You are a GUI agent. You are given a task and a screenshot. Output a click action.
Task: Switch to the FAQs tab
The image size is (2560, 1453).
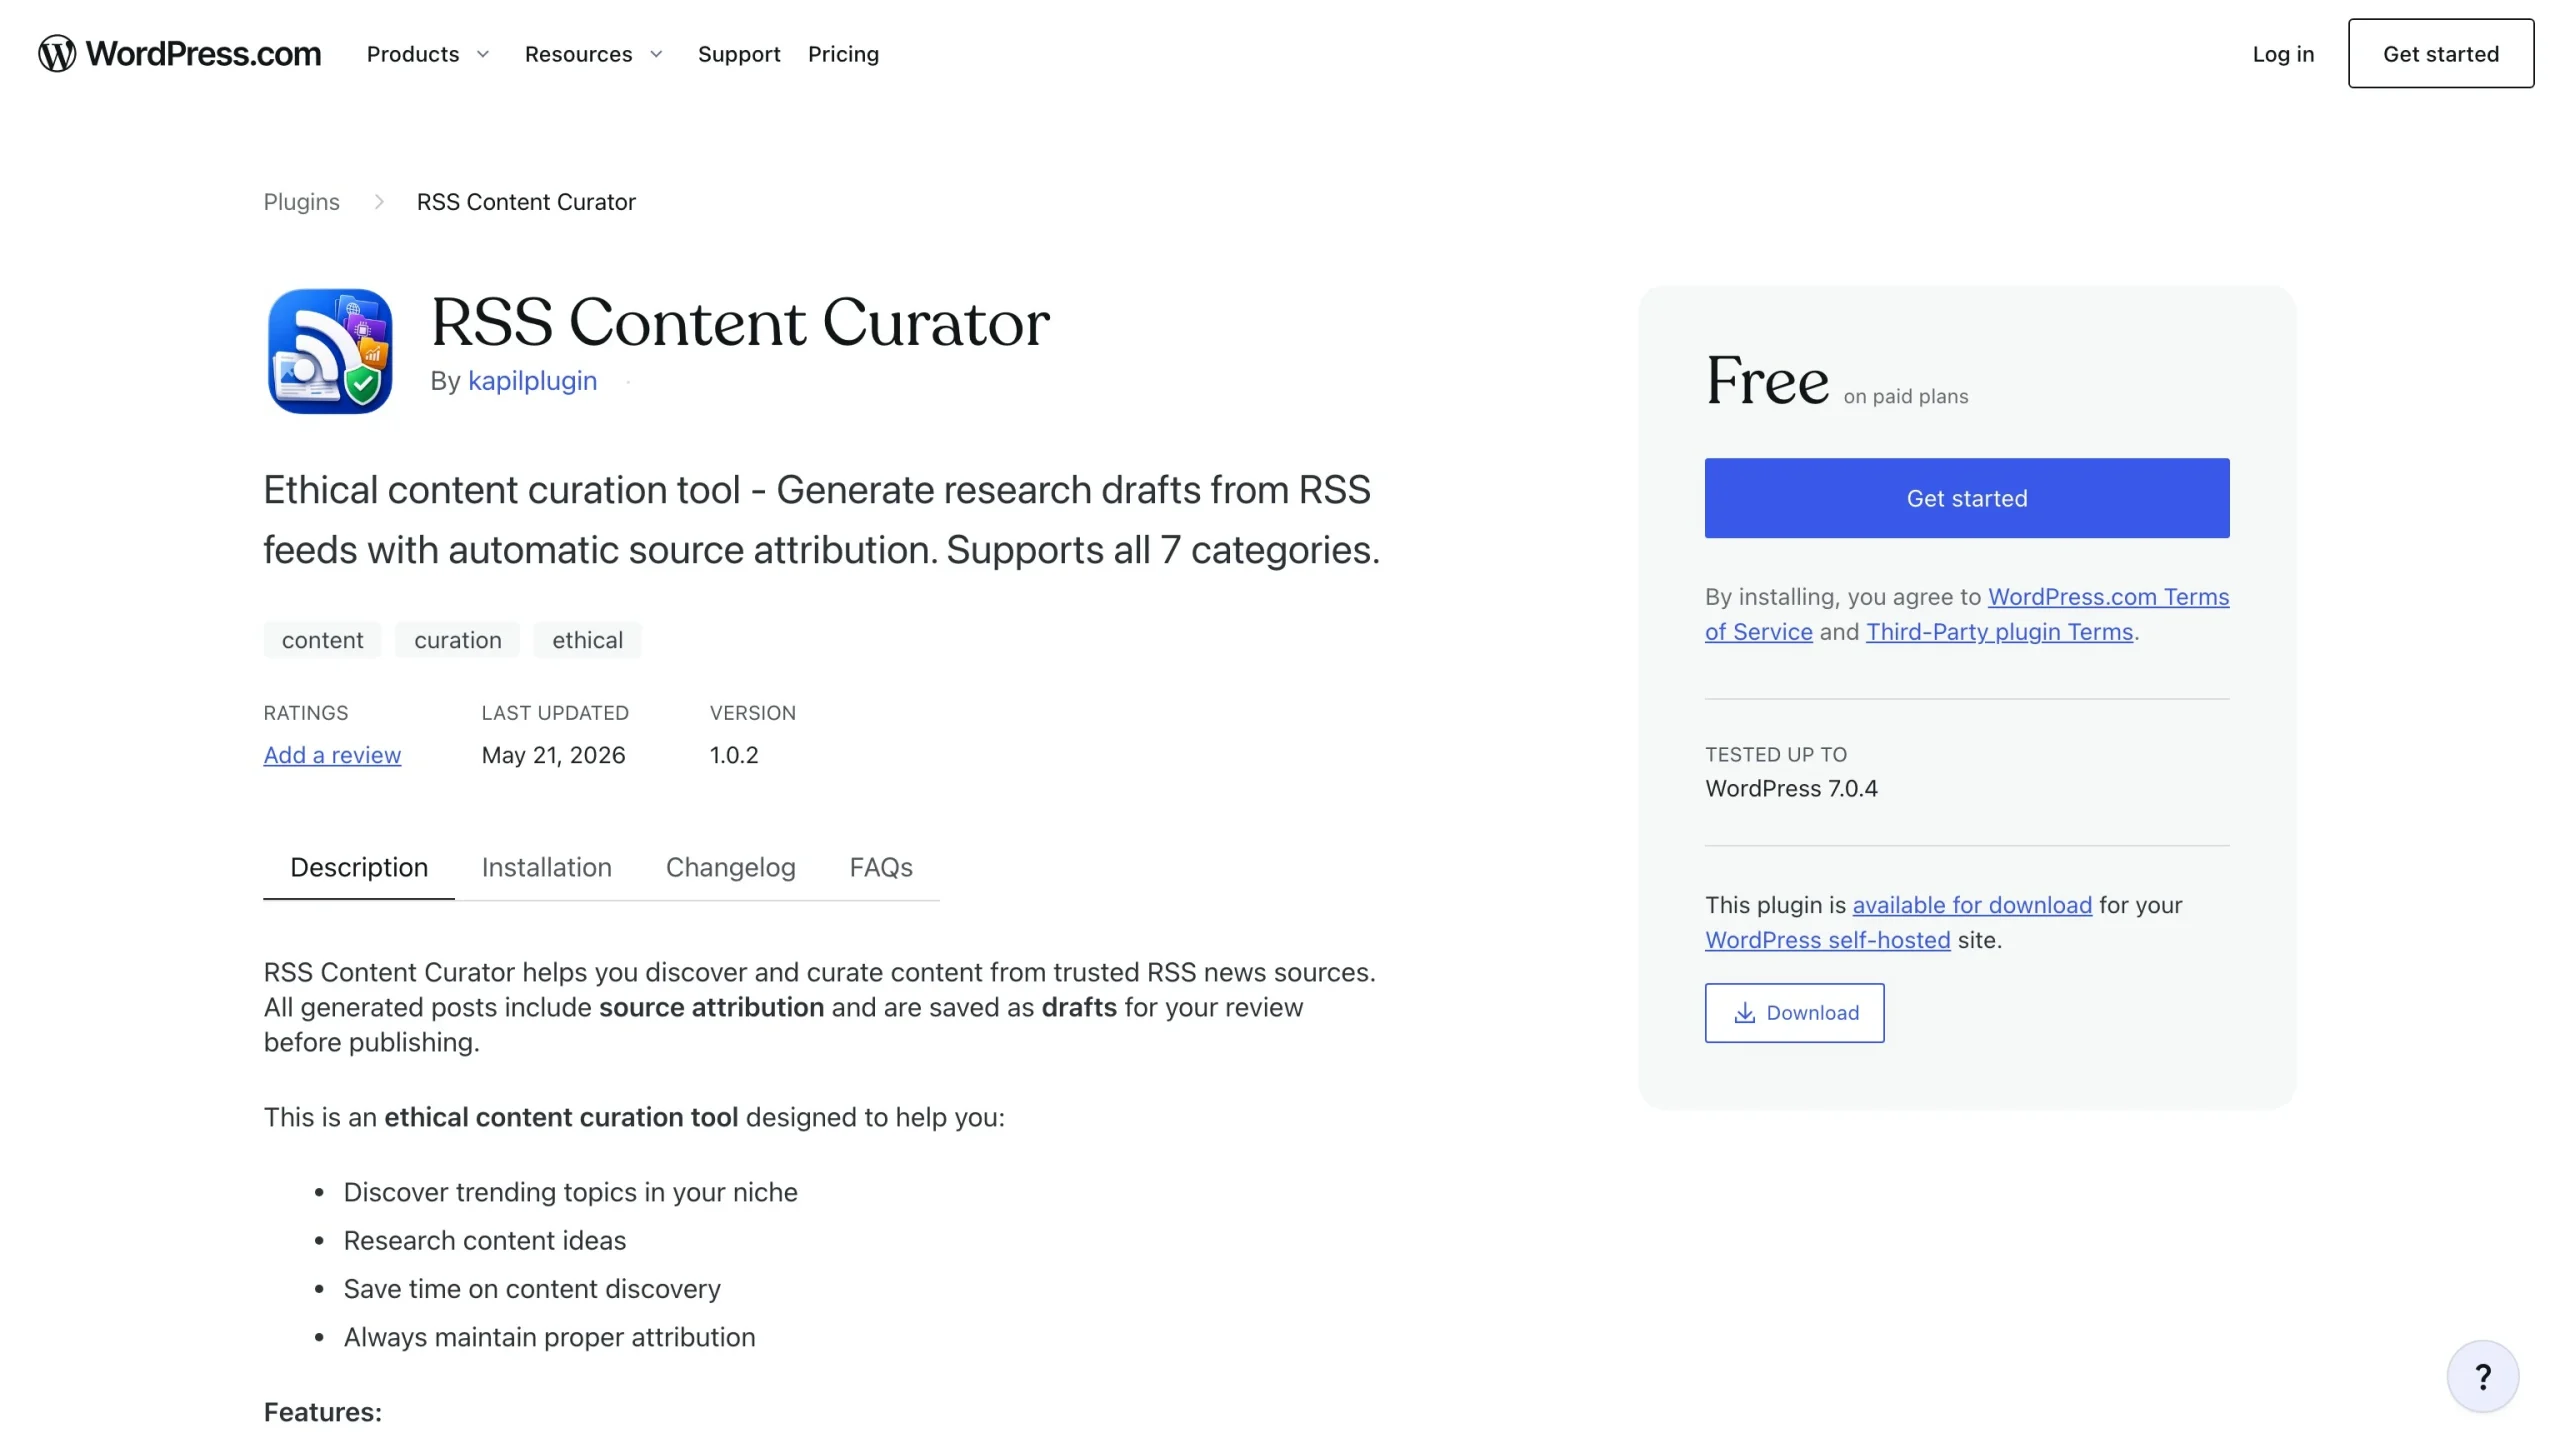[x=881, y=867]
